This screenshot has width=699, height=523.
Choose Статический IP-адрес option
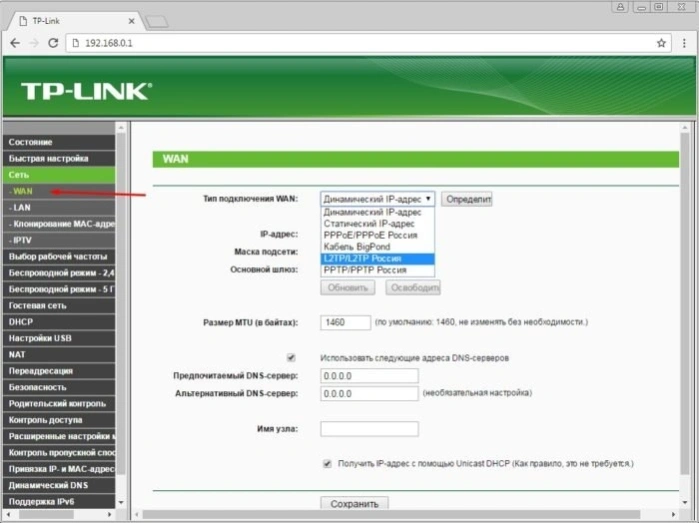pyautogui.click(x=378, y=224)
